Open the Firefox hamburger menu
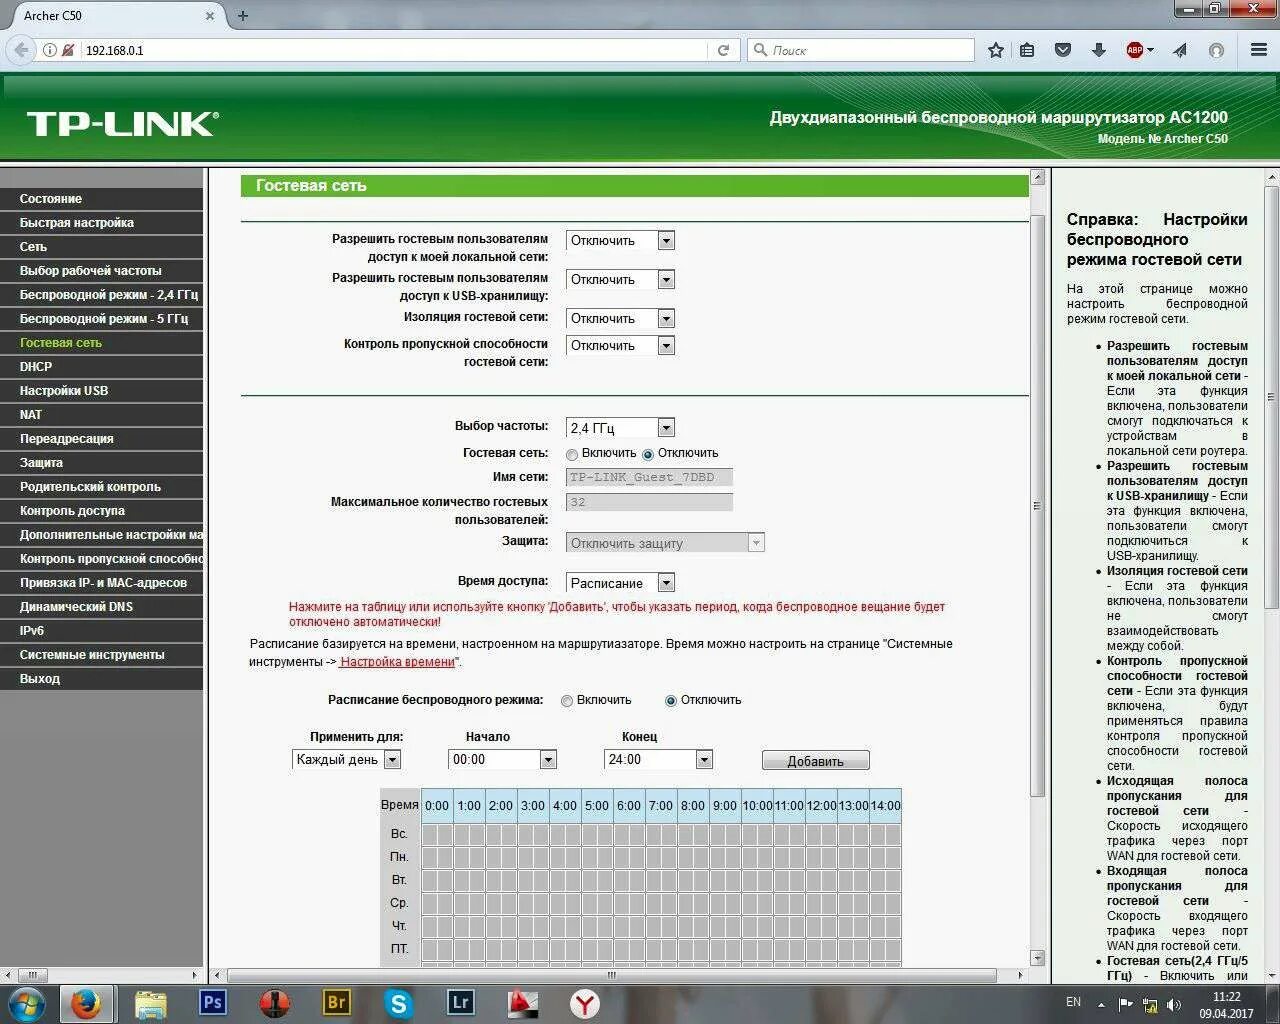This screenshot has height=1024, width=1280. click(1259, 50)
